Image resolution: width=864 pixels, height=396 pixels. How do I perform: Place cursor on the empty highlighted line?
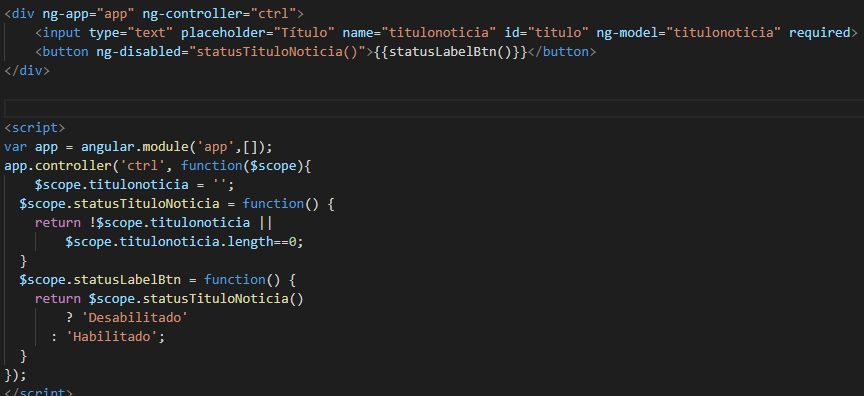click(x=432, y=108)
